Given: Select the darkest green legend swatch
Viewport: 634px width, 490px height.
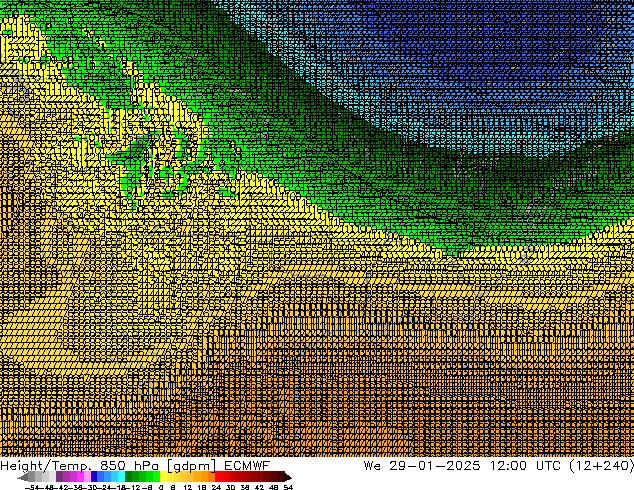Looking at the screenshot, I should [x=129, y=477].
